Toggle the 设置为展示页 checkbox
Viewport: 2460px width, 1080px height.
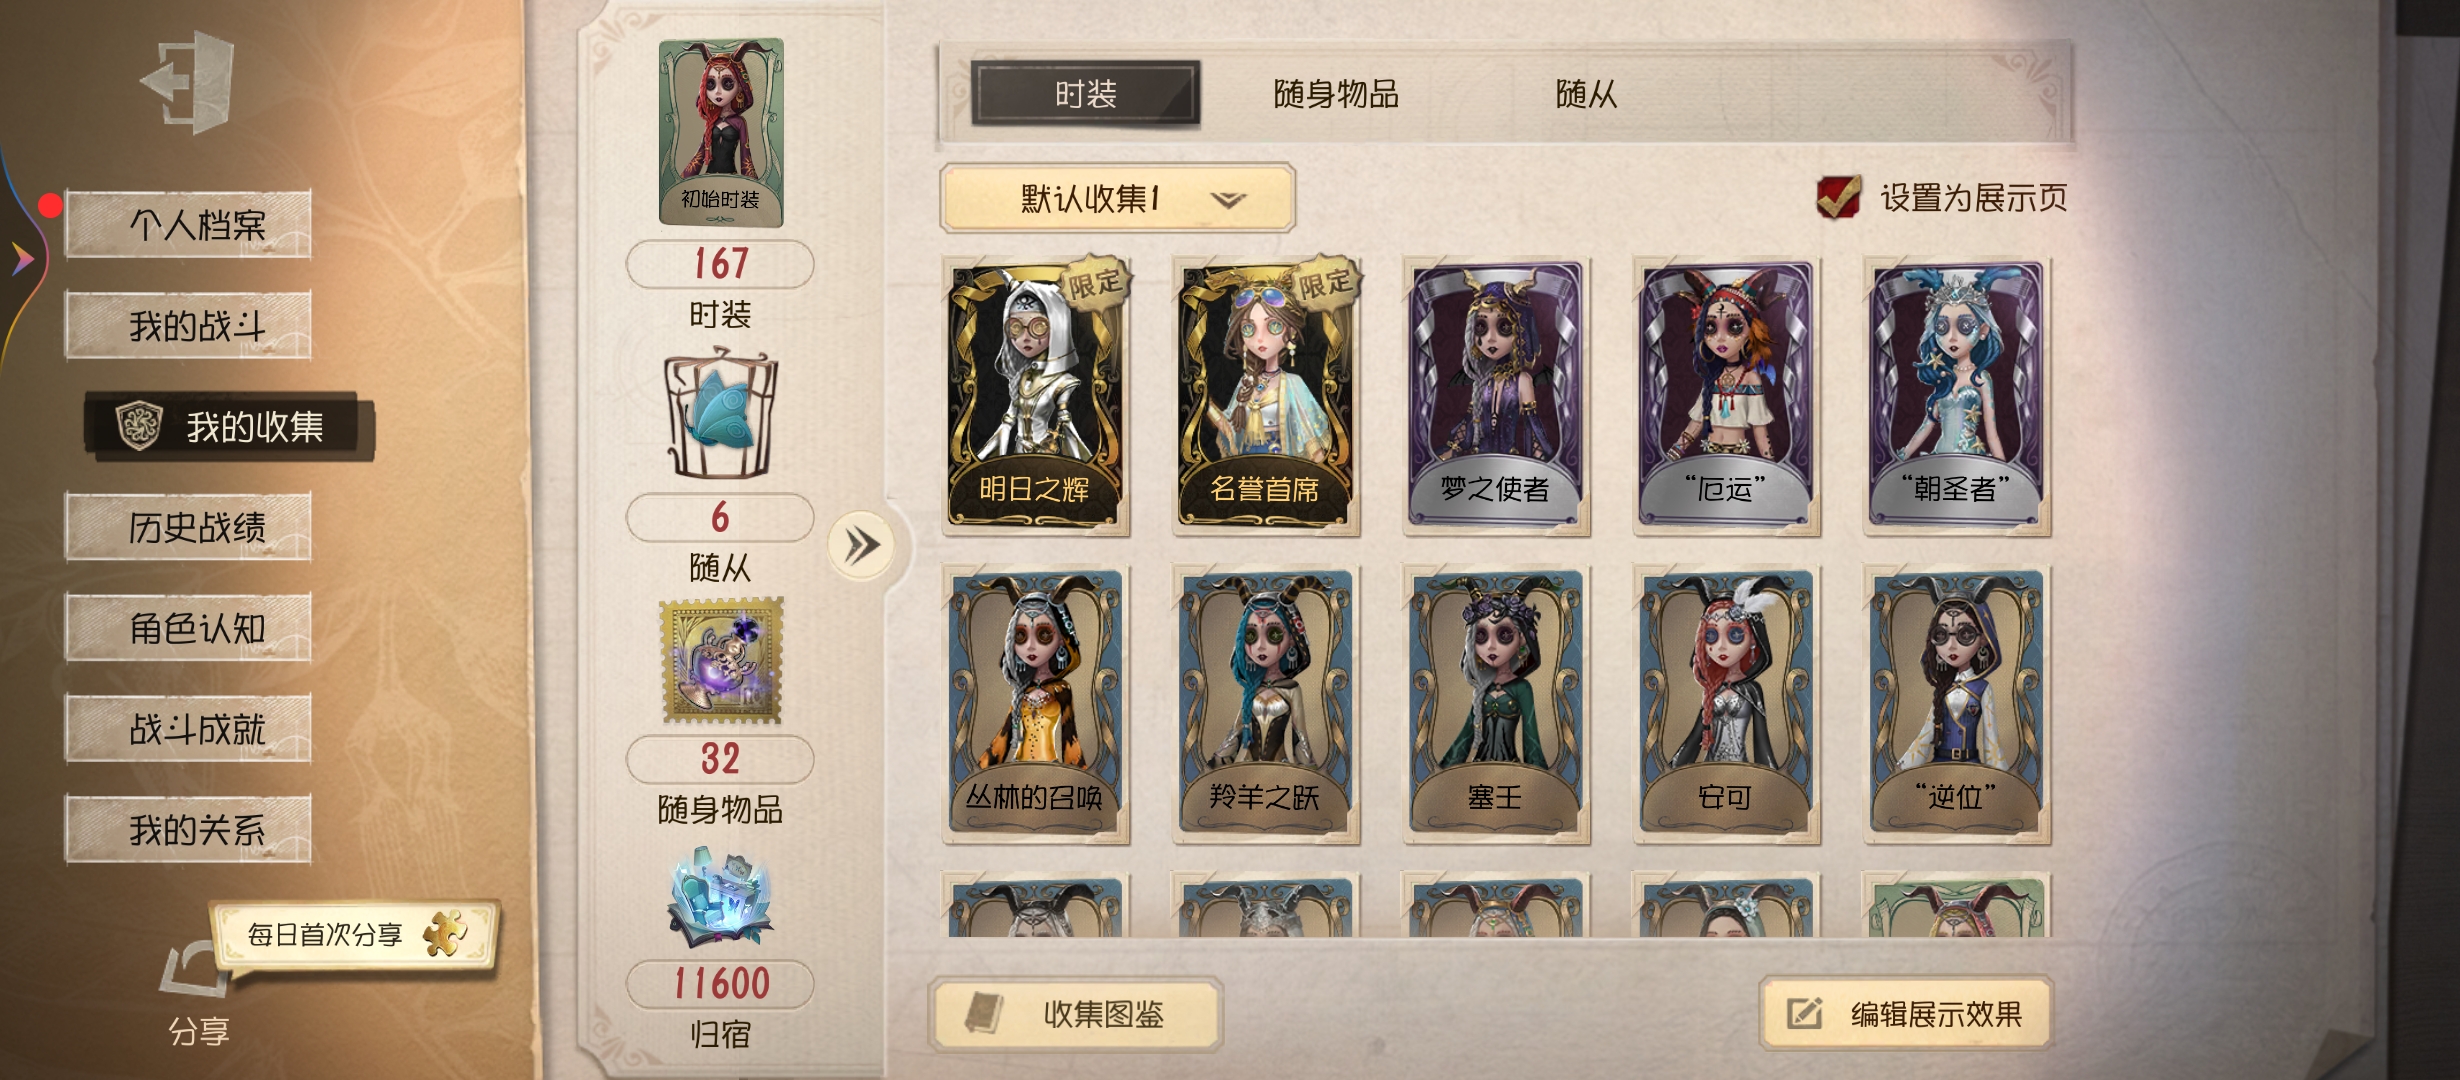pos(1838,197)
